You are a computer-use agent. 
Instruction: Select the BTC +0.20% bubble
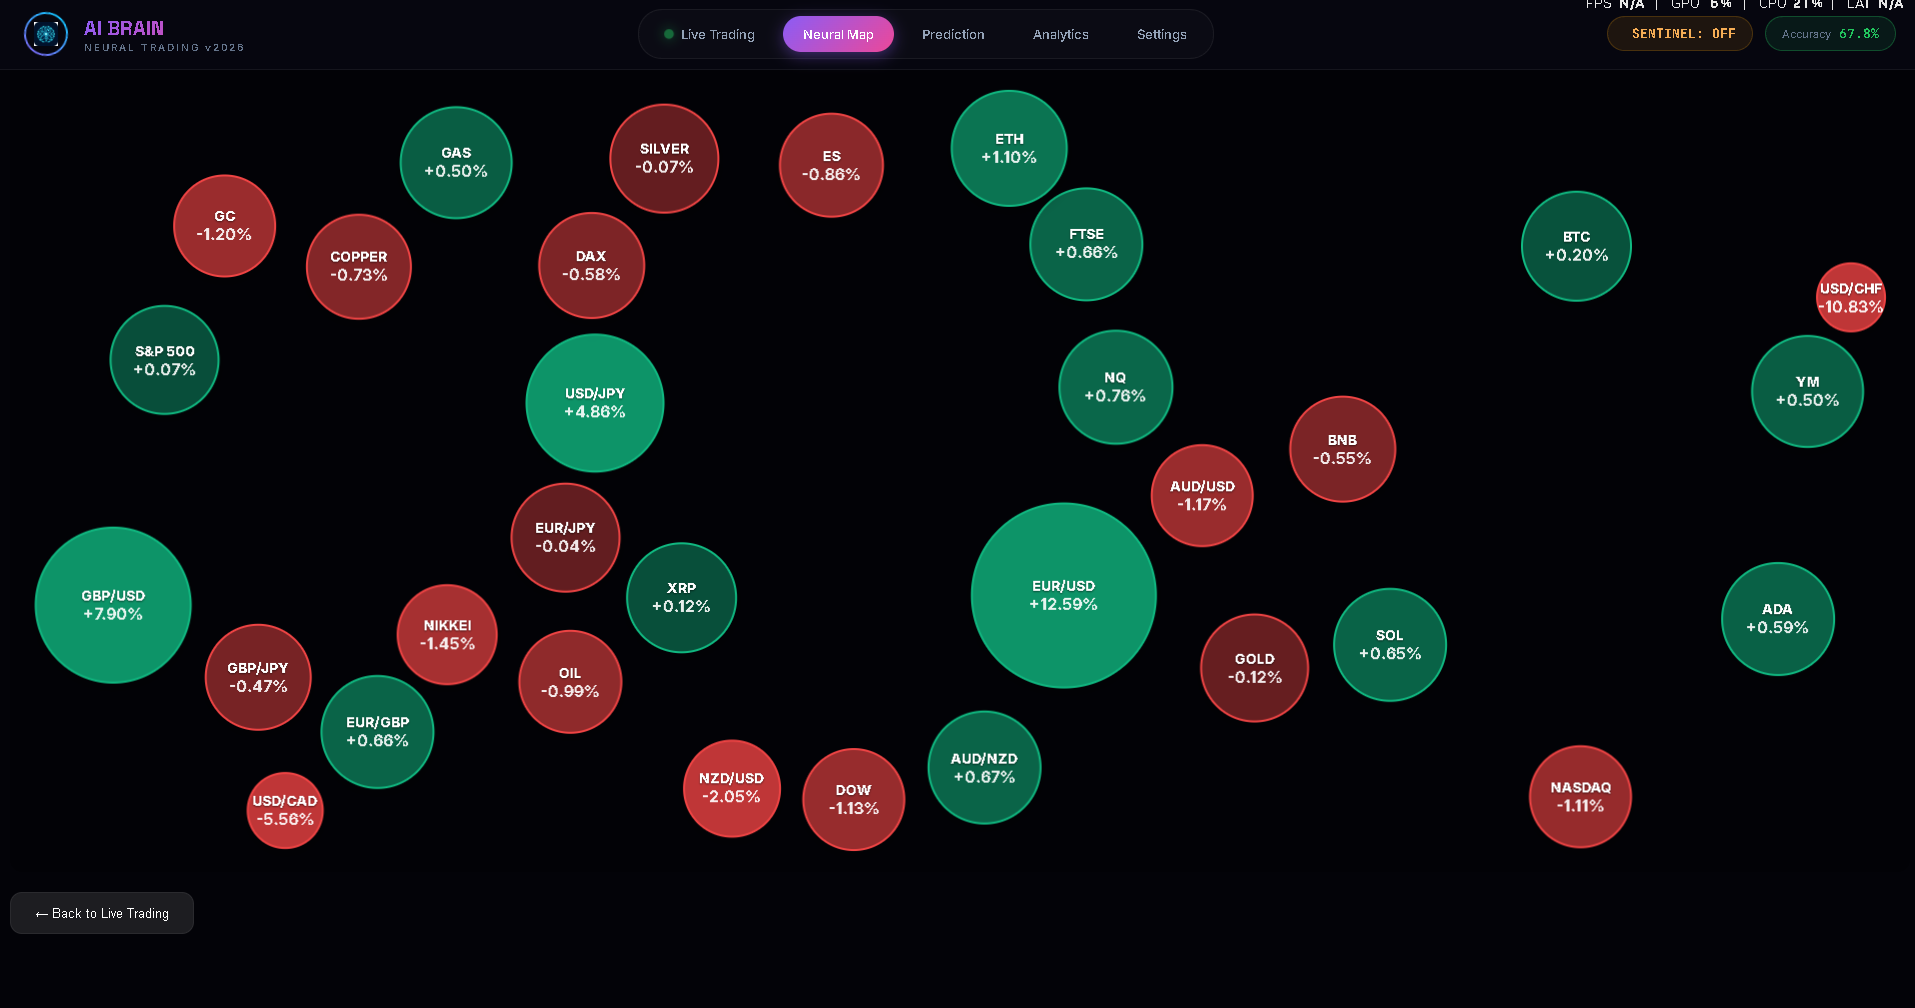pos(1576,246)
